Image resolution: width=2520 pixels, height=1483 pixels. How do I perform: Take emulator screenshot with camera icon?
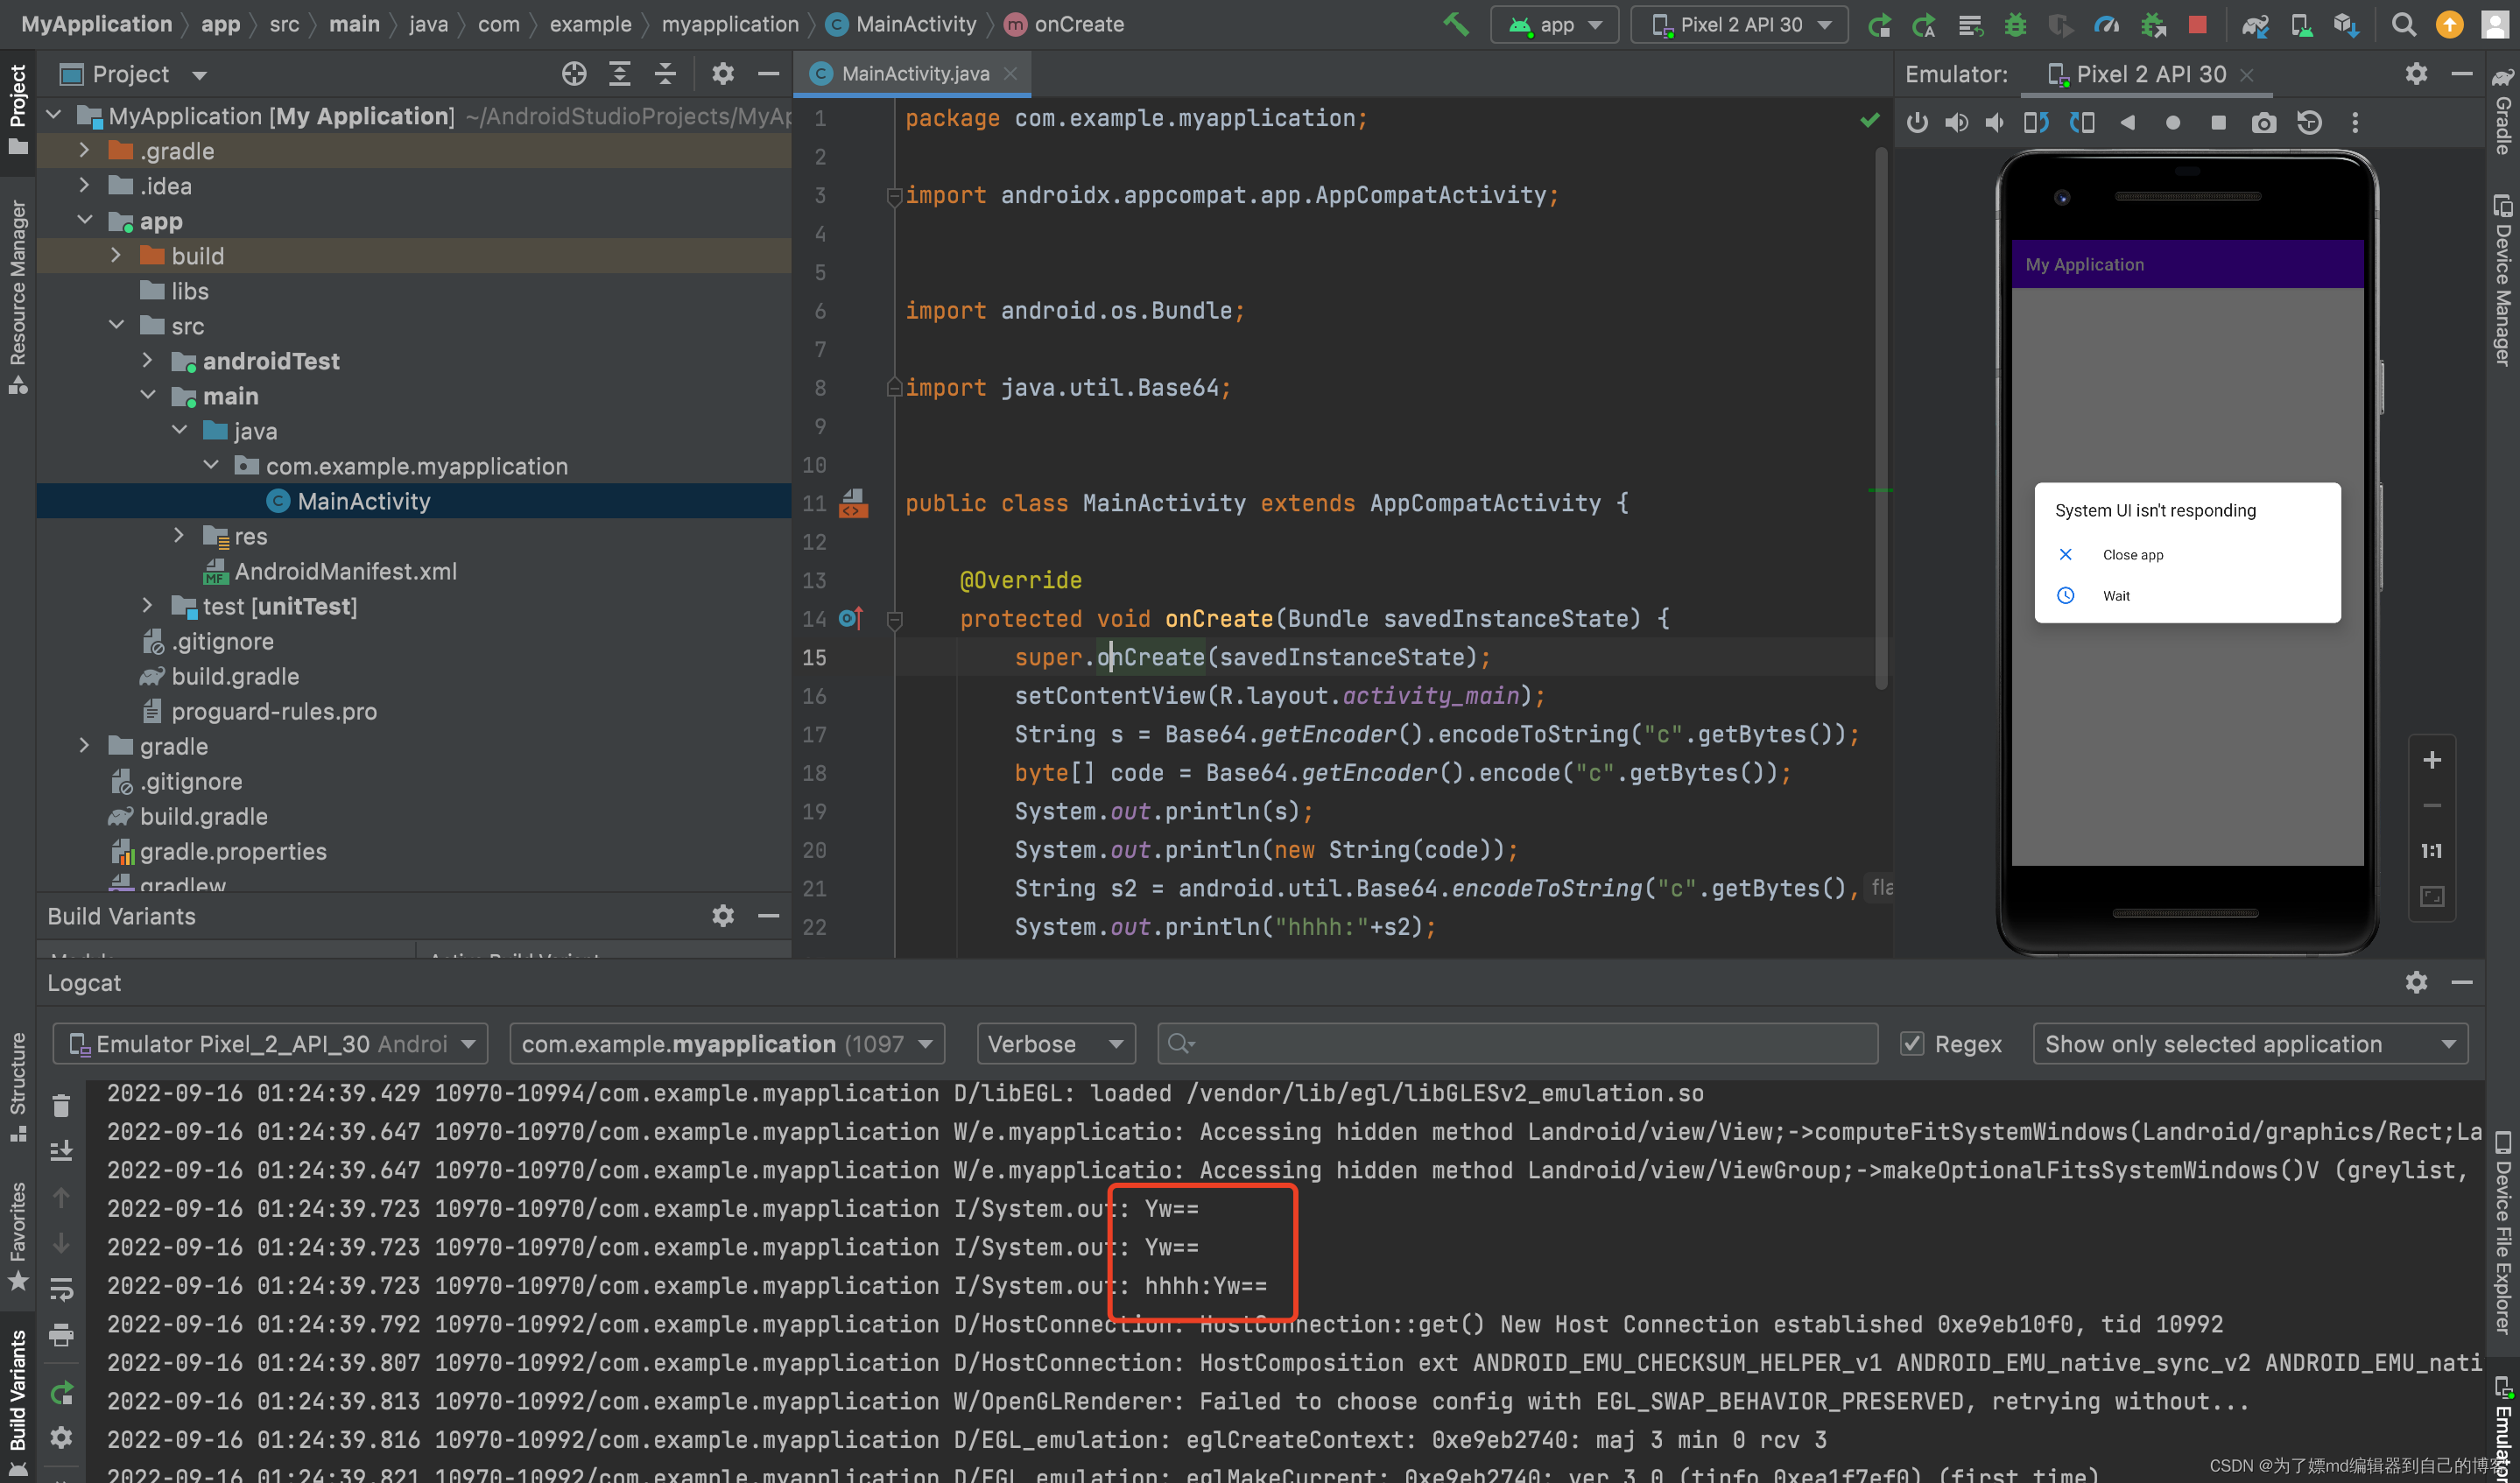point(2263,122)
